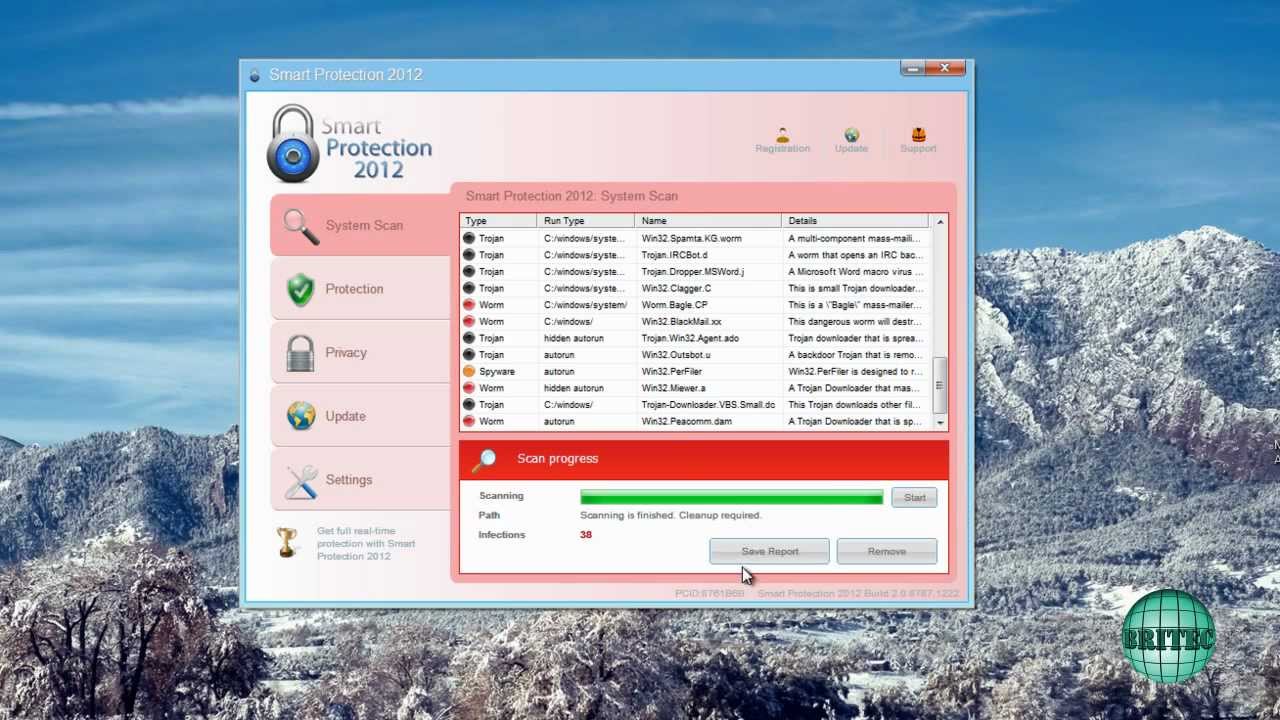Click black icon of Win32.Outsbot.u row

(x=468, y=355)
